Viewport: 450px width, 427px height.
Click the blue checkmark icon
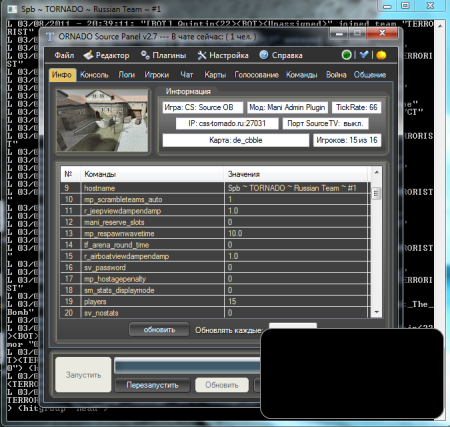click(x=364, y=55)
